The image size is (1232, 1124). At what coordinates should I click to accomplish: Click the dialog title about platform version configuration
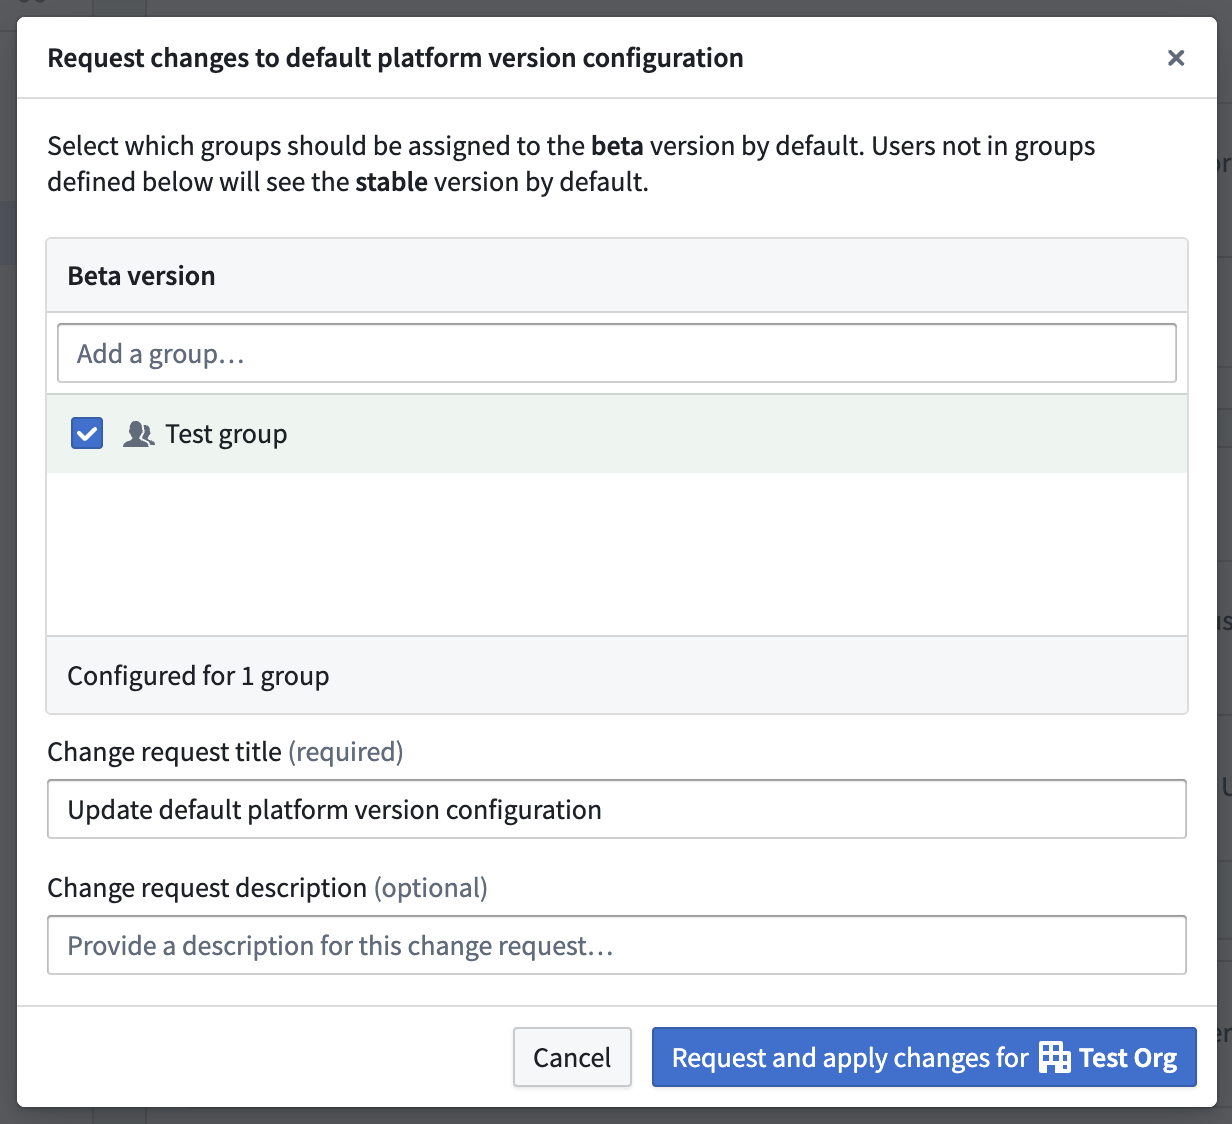click(x=395, y=58)
